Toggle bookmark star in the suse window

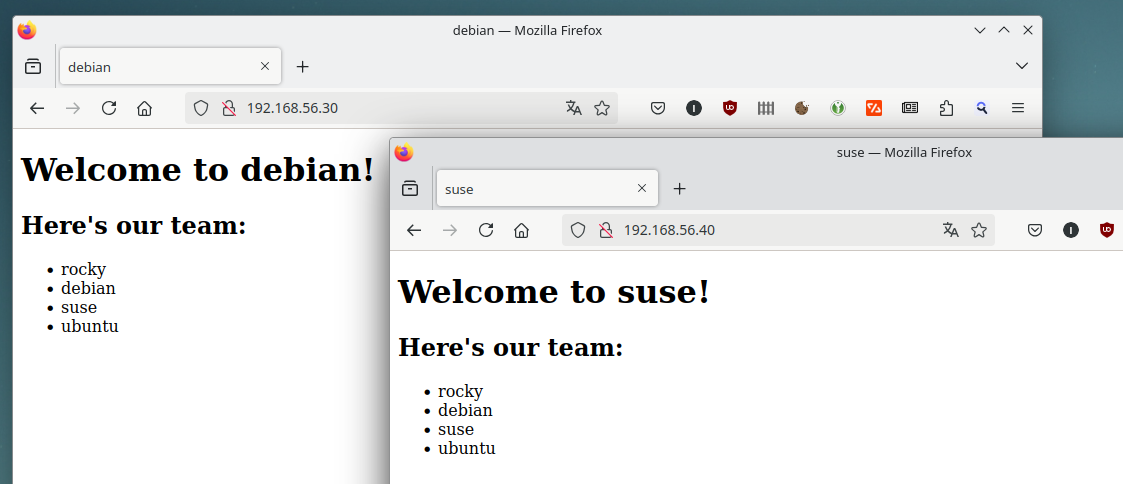click(x=979, y=230)
